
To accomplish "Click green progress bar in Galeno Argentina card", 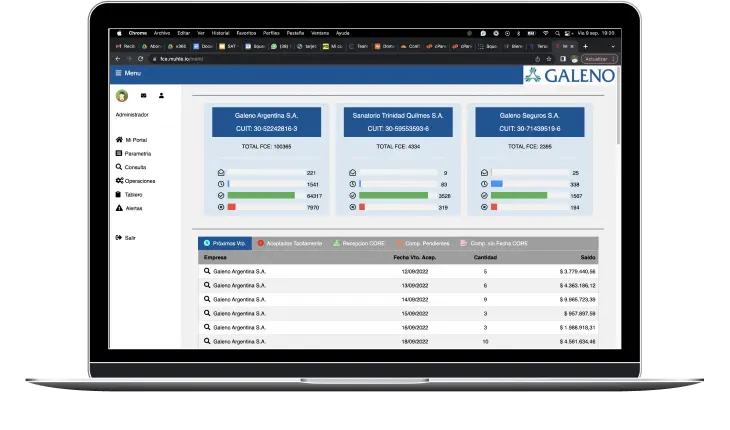I will [261, 195].
